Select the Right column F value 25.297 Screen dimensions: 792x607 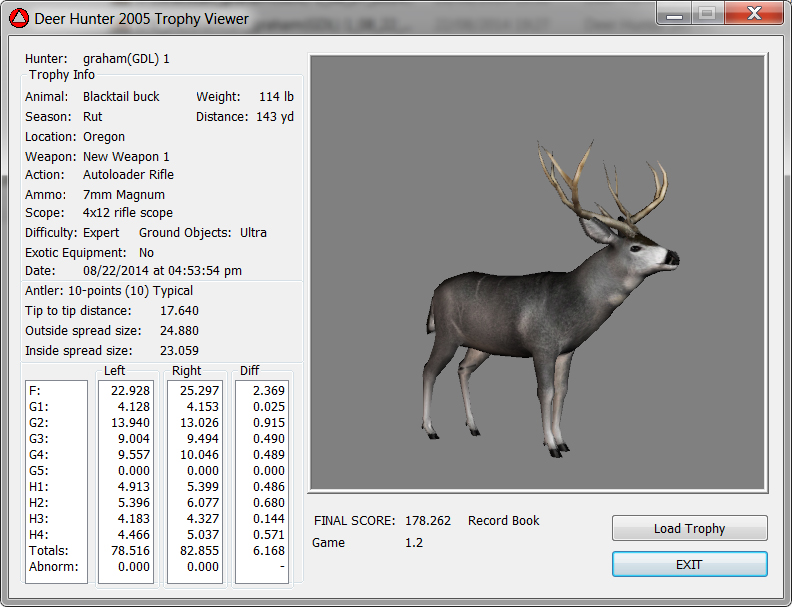(199, 389)
